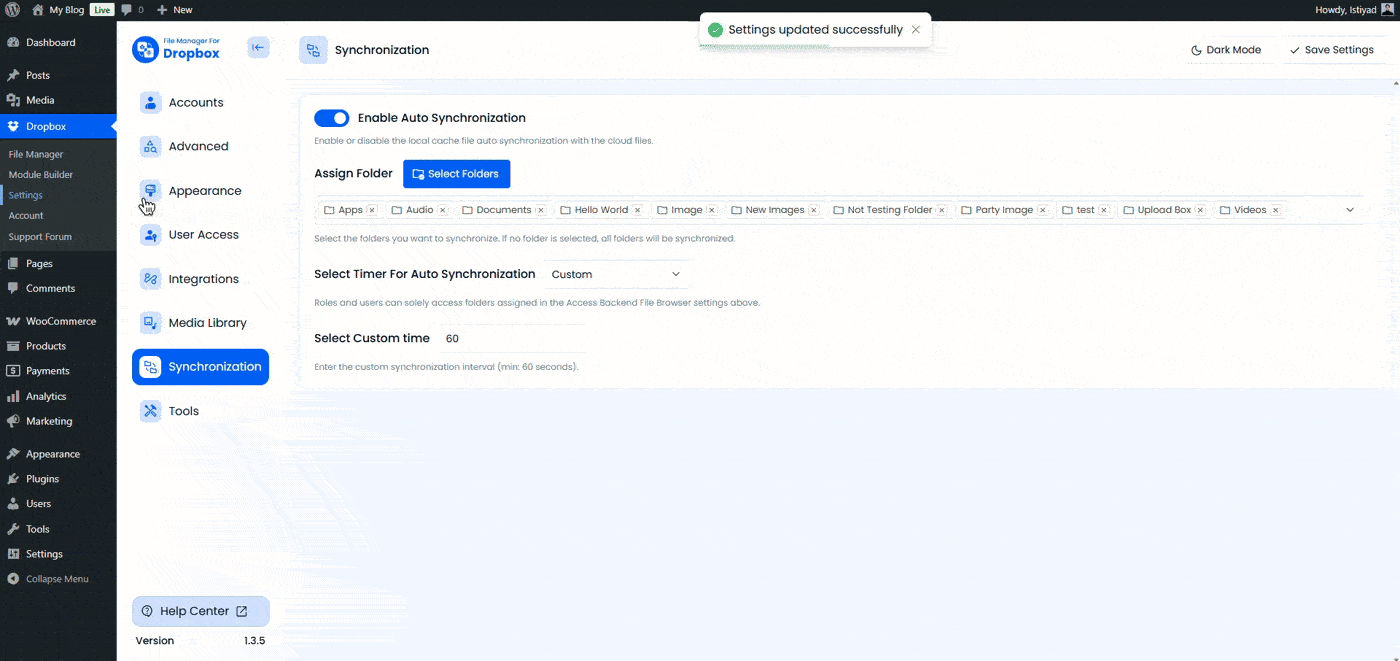Select the Advanced settings icon

(150, 146)
